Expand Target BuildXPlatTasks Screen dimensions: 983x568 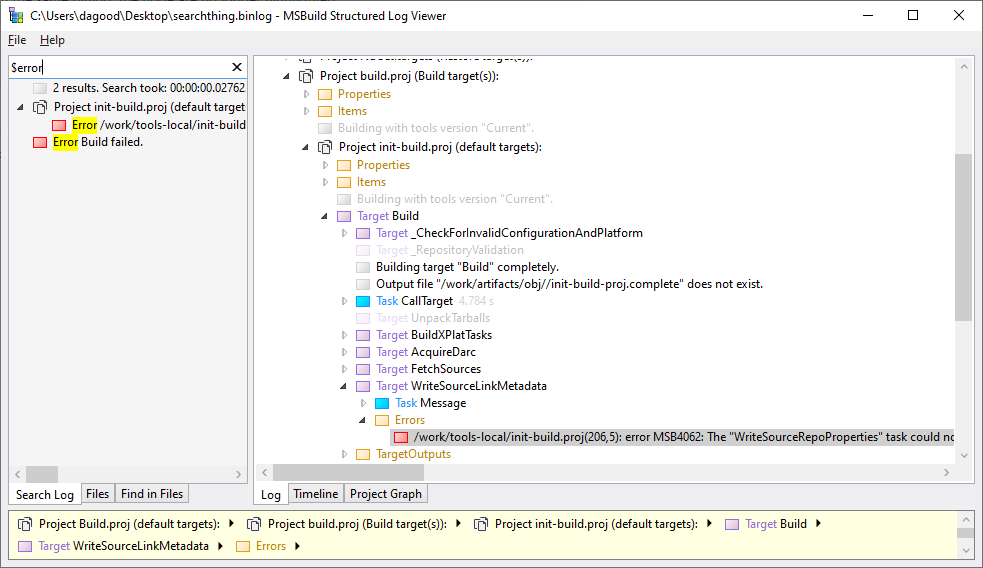[x=344, y=335]
